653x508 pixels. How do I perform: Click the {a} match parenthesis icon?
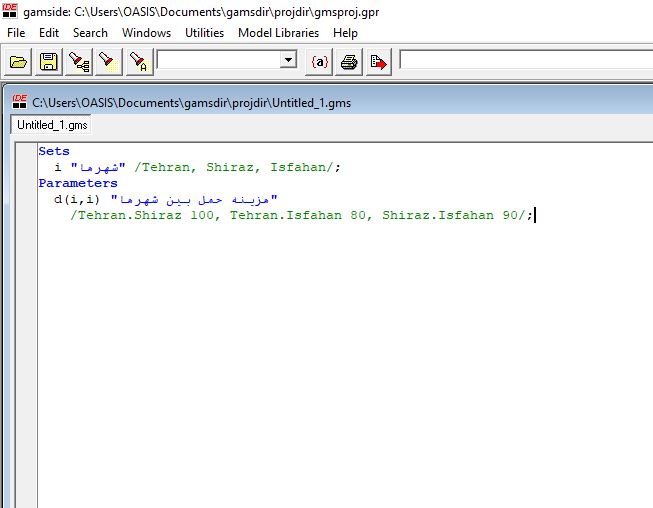(x=319, y=62)
